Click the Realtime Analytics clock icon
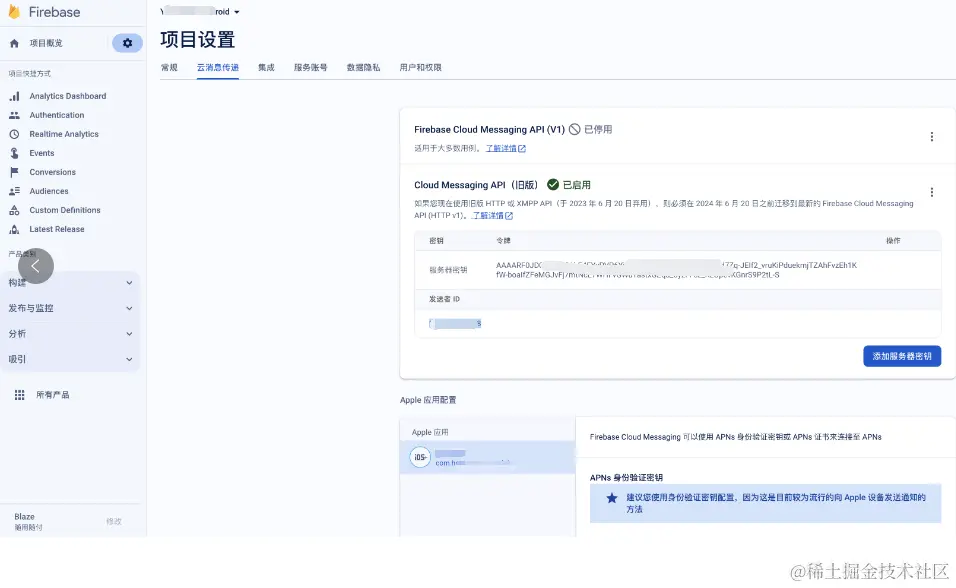 click(15, 134)
